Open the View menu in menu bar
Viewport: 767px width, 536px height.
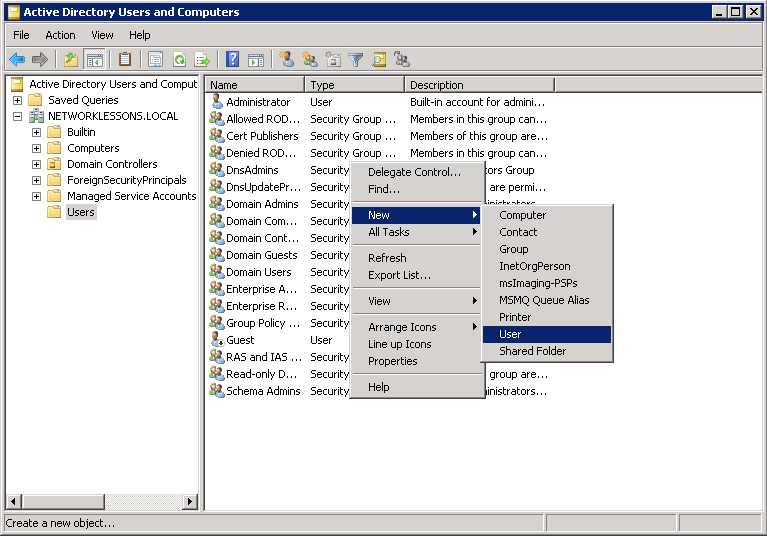(x=102, y=35)
